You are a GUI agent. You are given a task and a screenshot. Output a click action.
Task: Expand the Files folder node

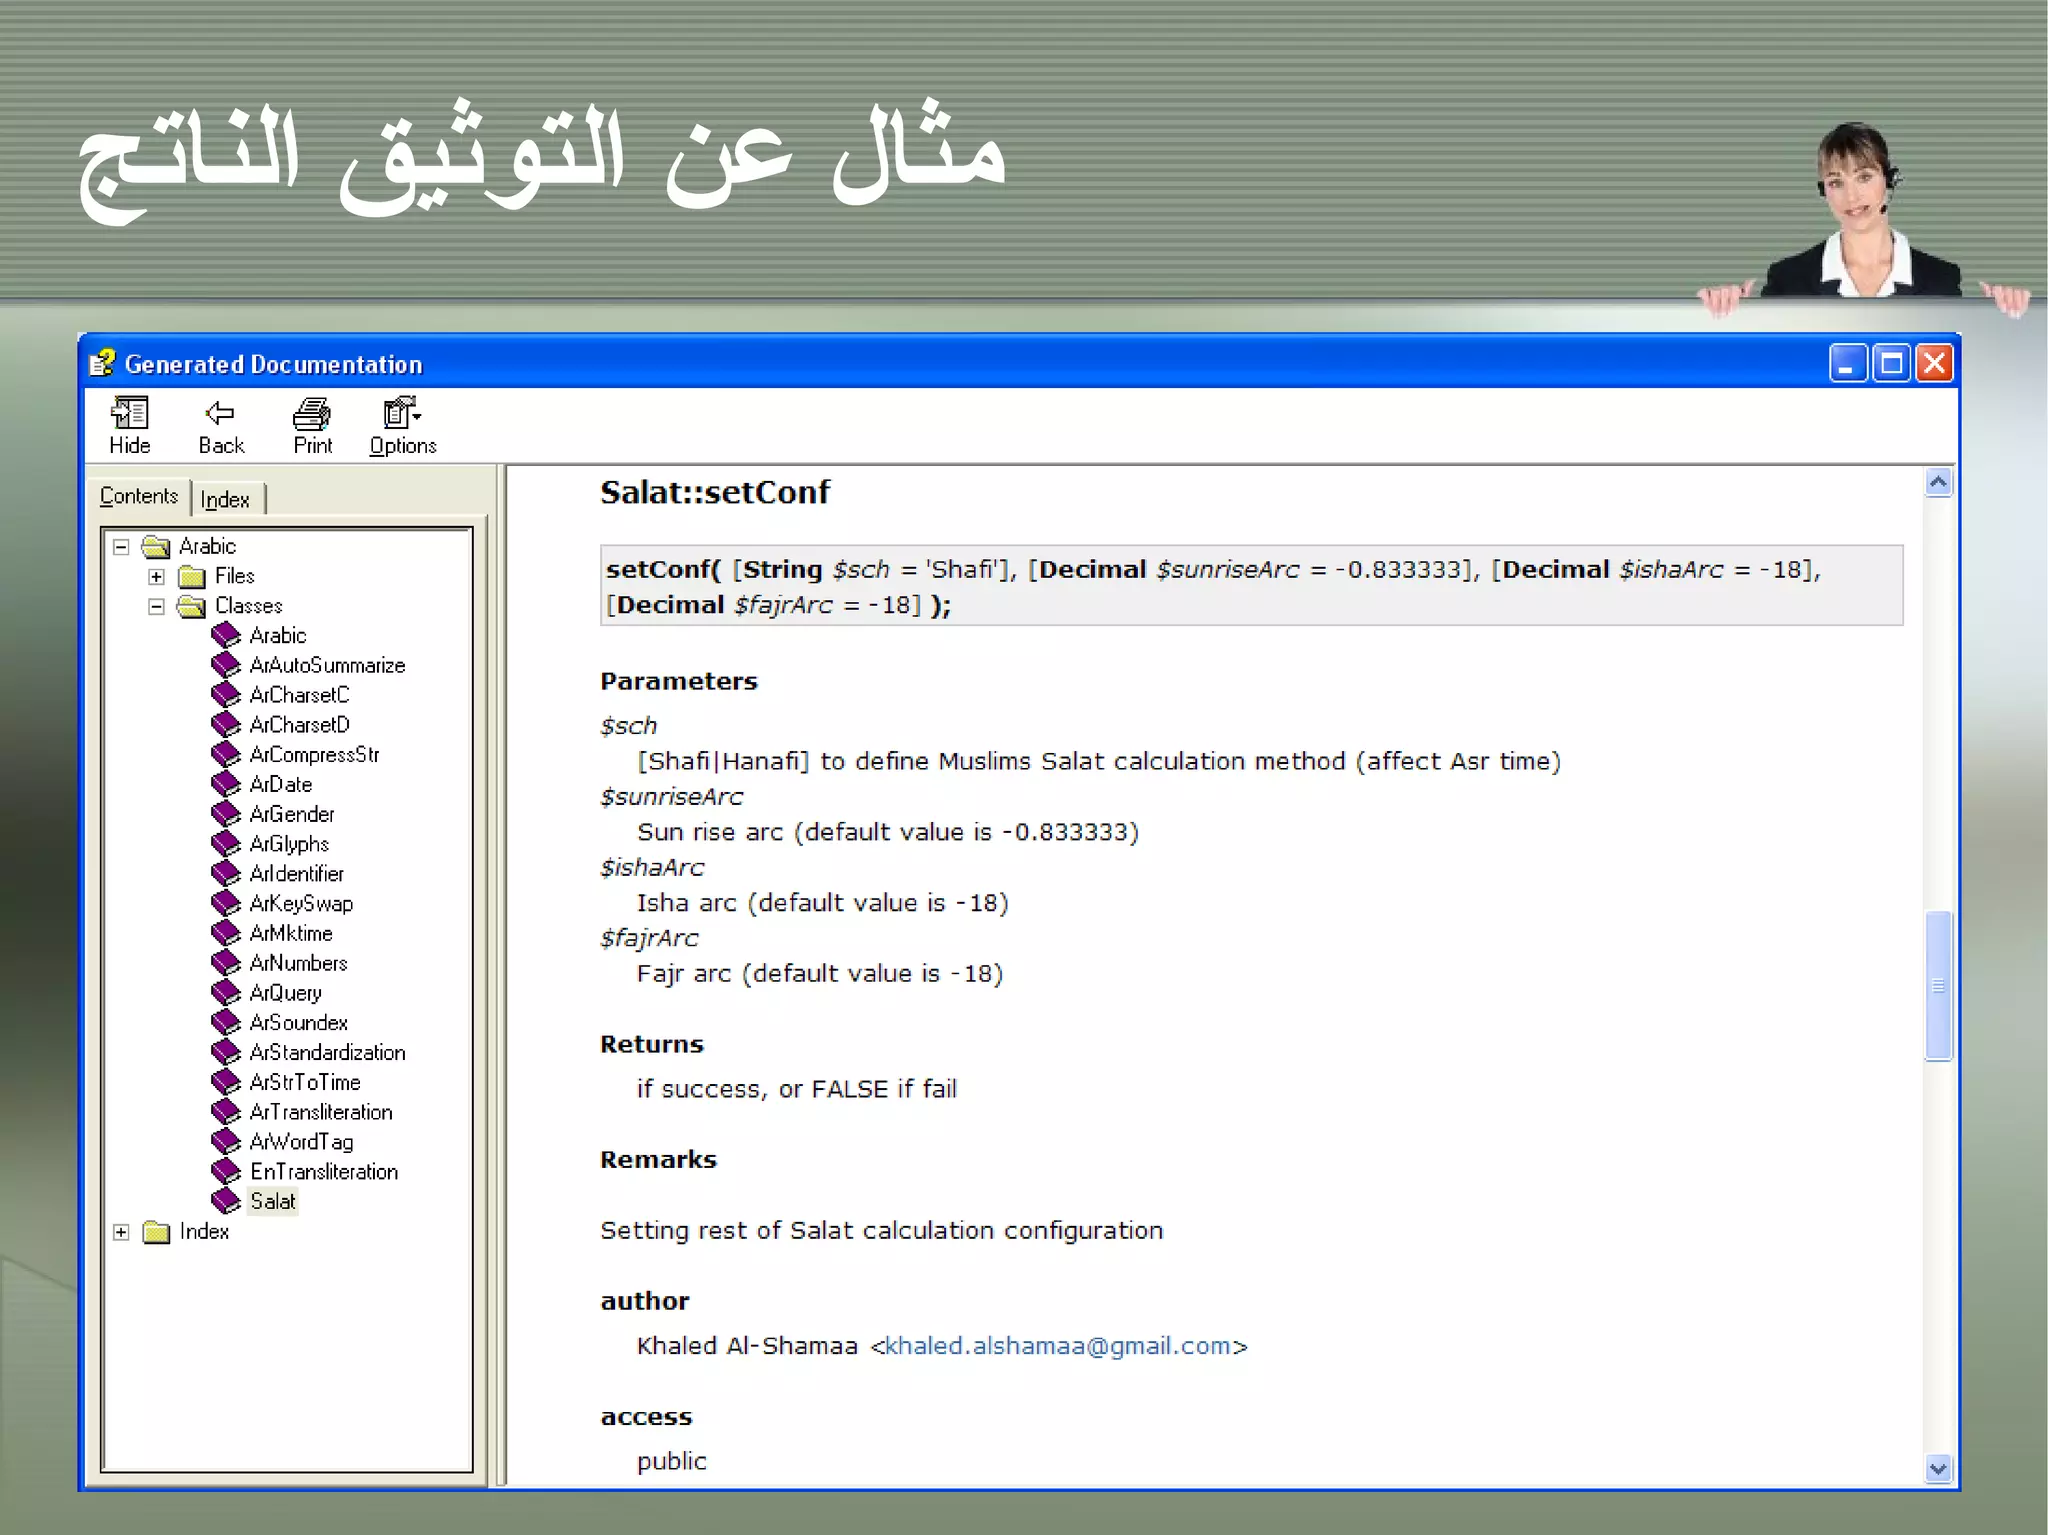(x=156, y=577)
